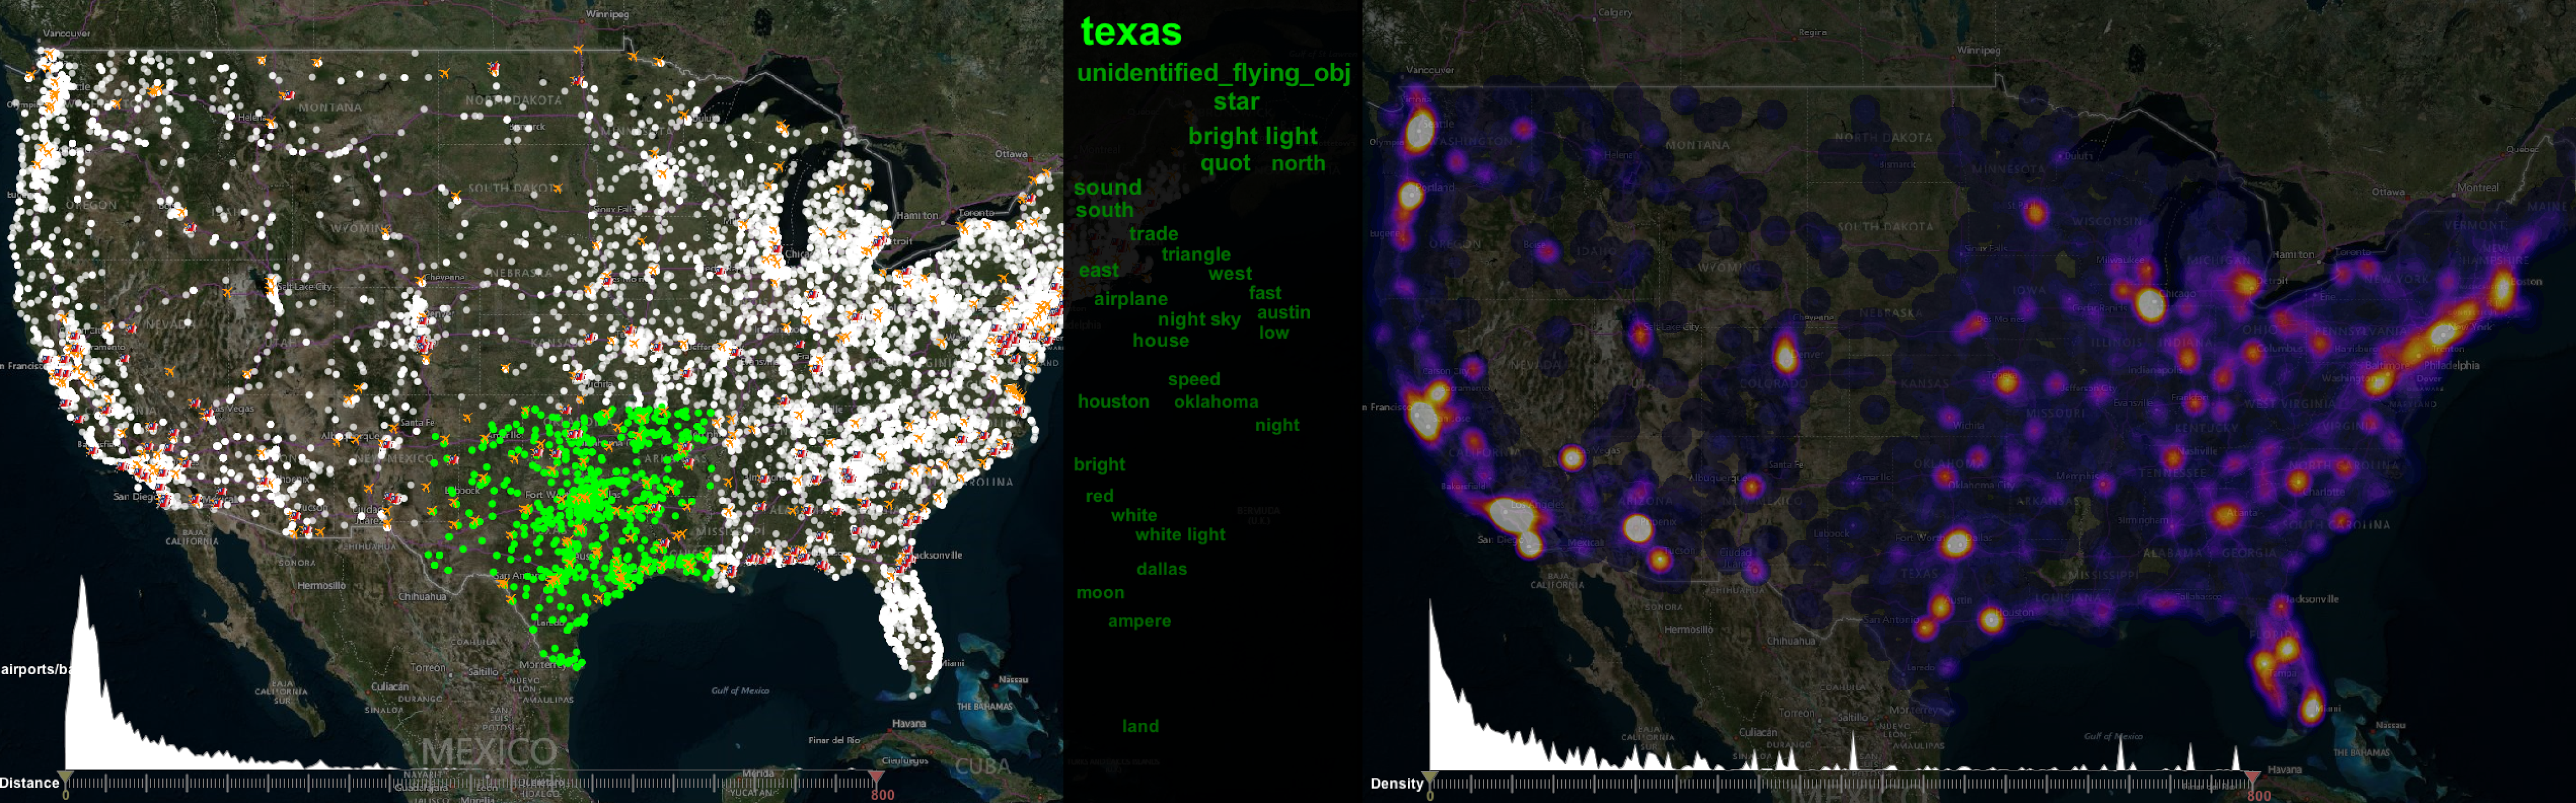This screenshot has height=803, width=2576.
Task: Pick 'houston' from the word cloud
Action: tap(1113, 401)
